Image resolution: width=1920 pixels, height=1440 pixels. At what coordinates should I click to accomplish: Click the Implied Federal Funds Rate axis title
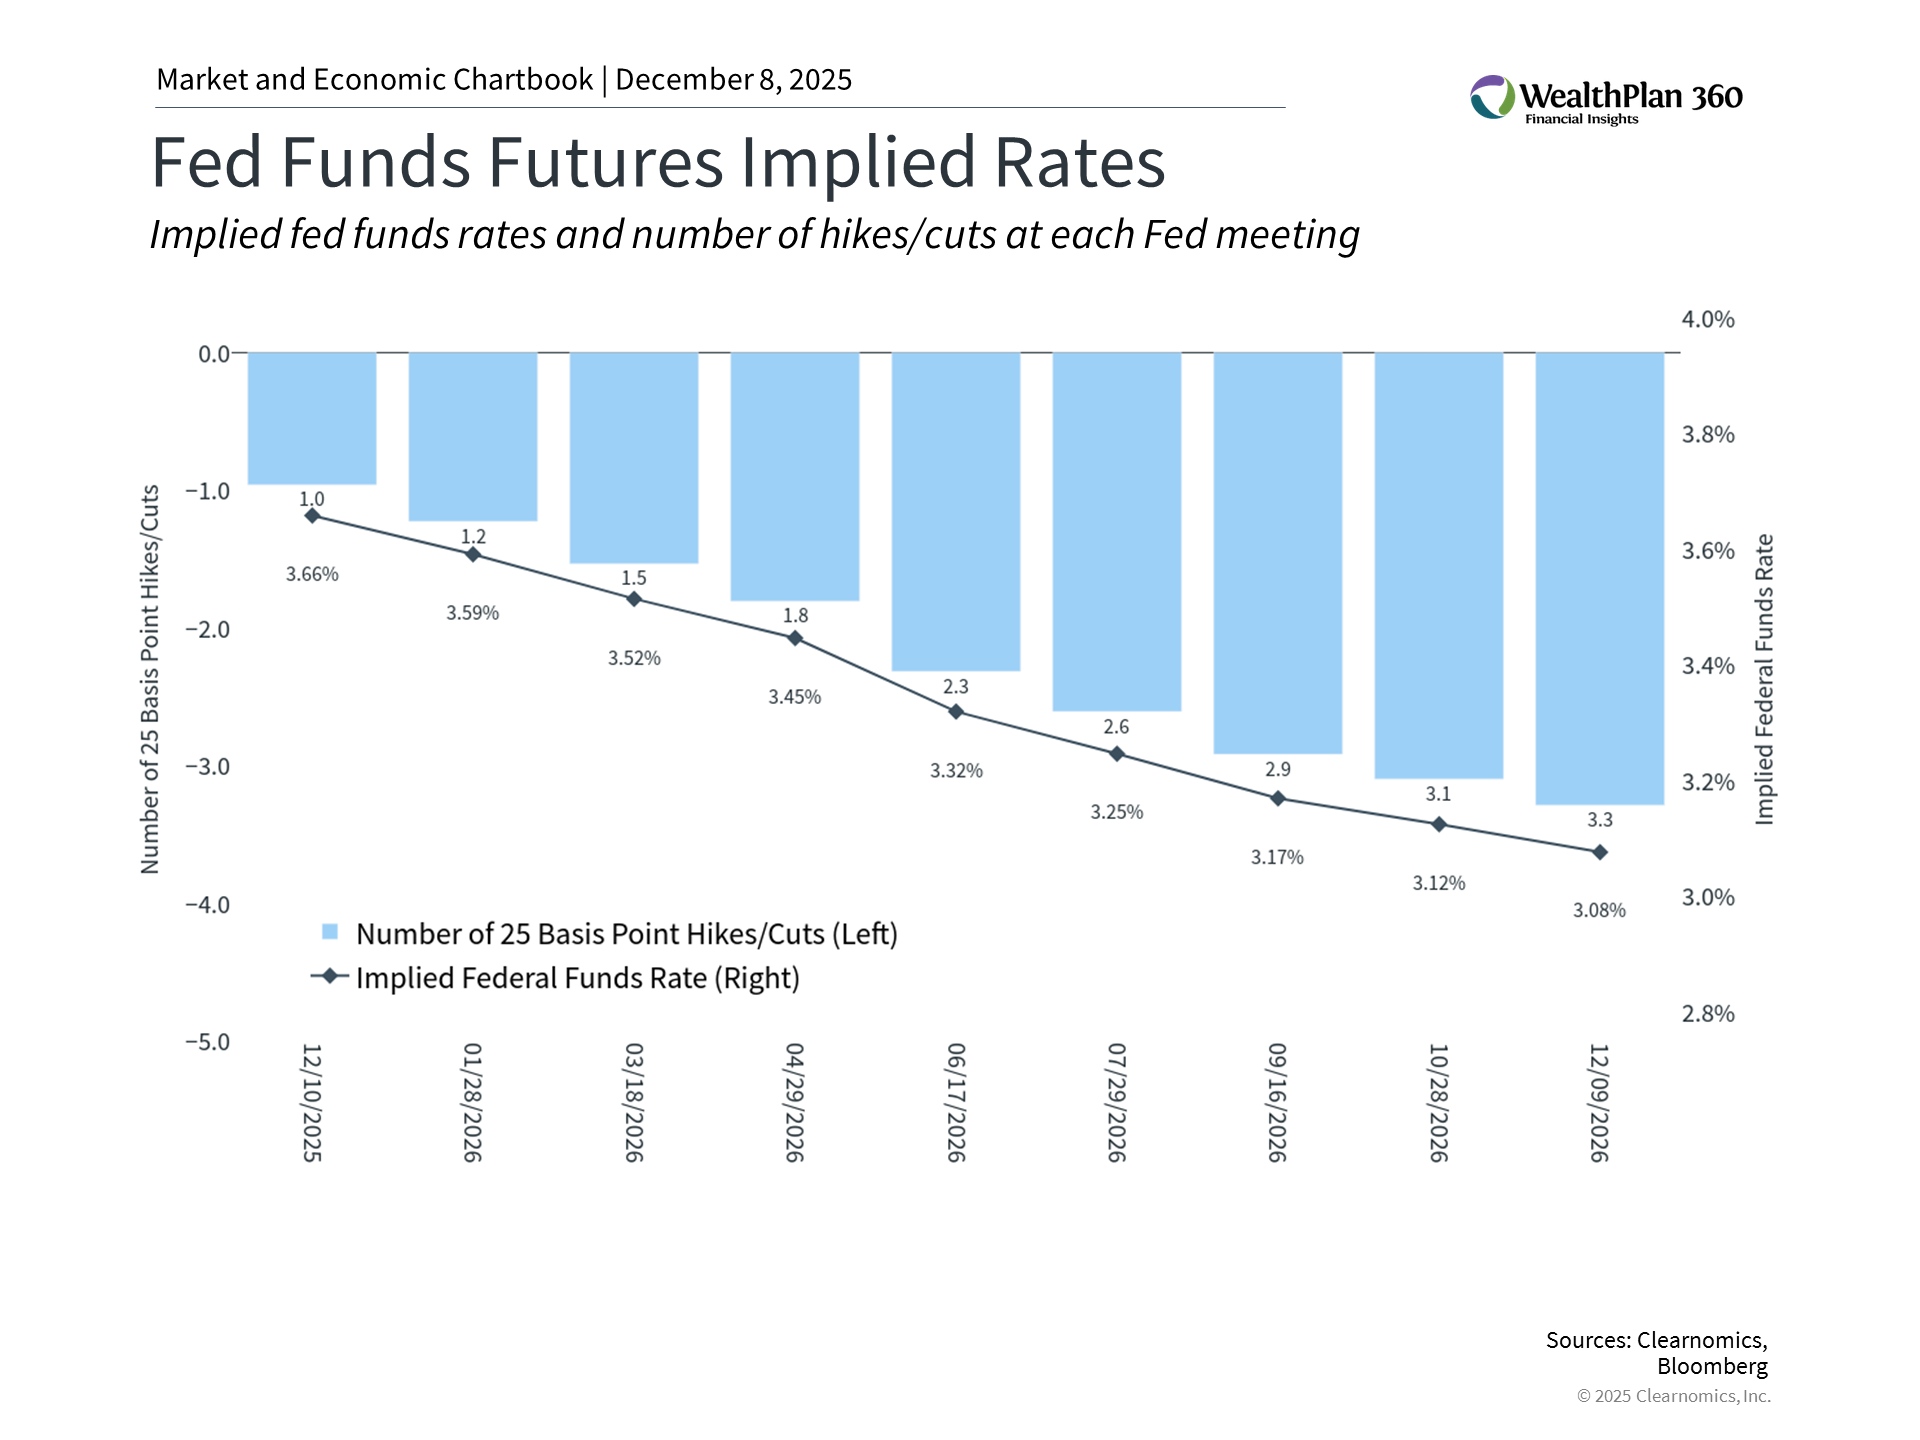1765,680
